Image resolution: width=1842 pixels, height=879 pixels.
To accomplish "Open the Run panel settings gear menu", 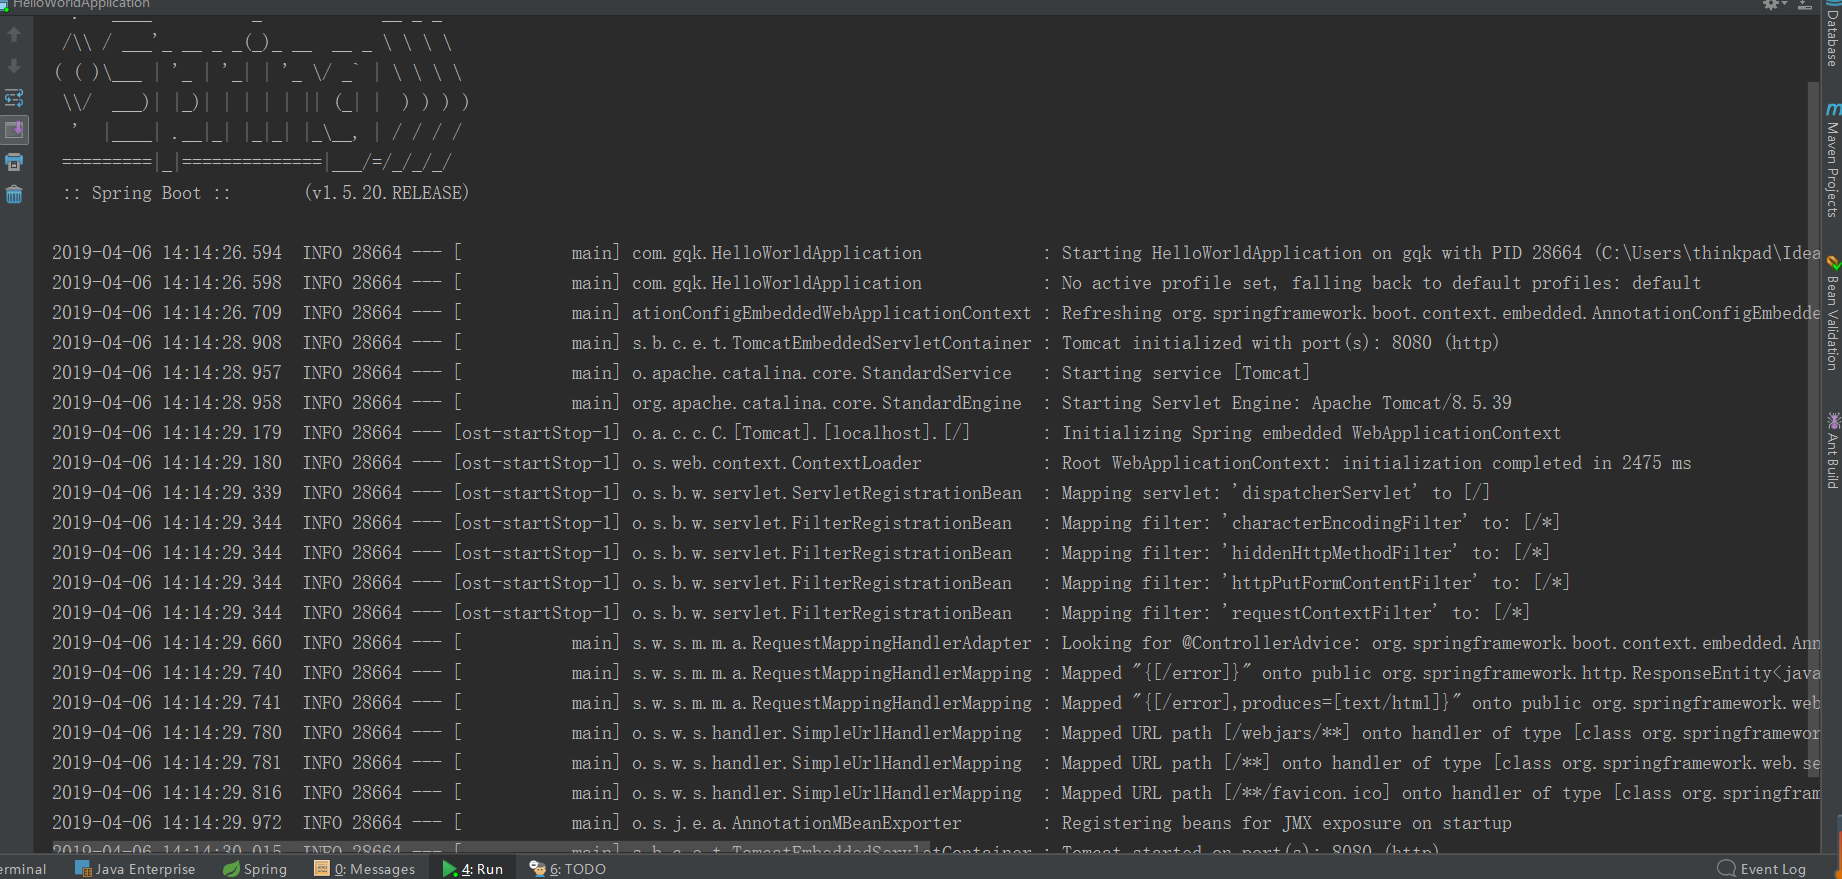I will (1771, 5).
